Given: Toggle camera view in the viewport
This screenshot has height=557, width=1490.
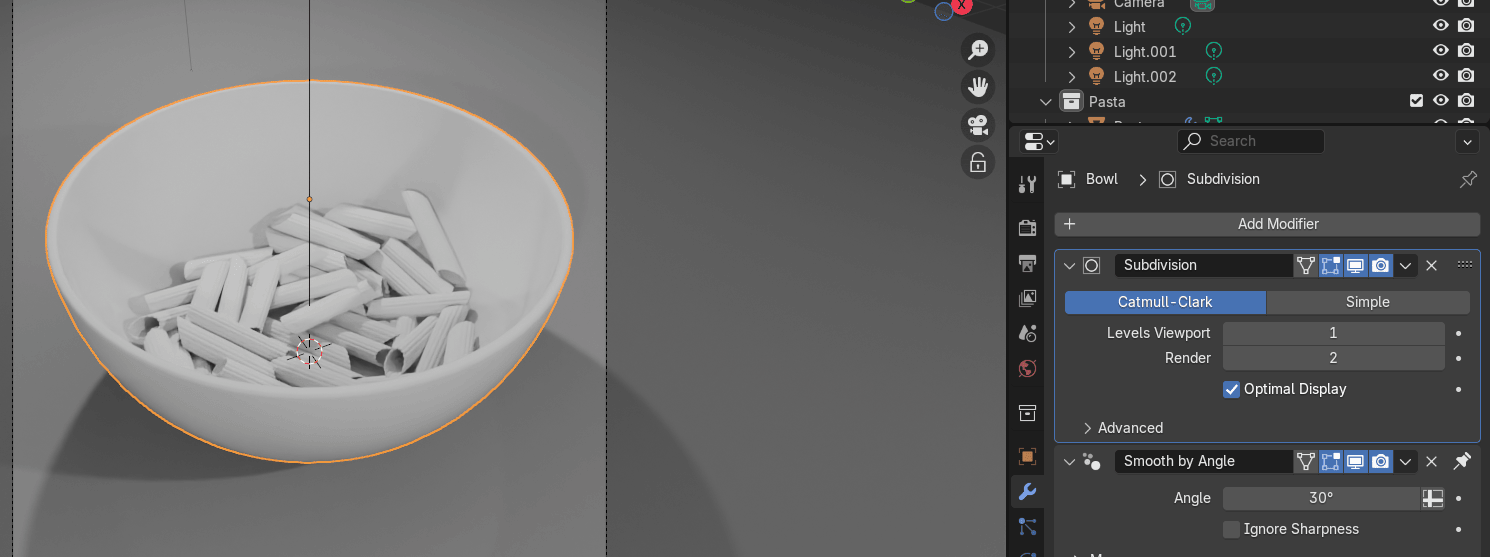Looking at the screenshot, I should 977,125.
